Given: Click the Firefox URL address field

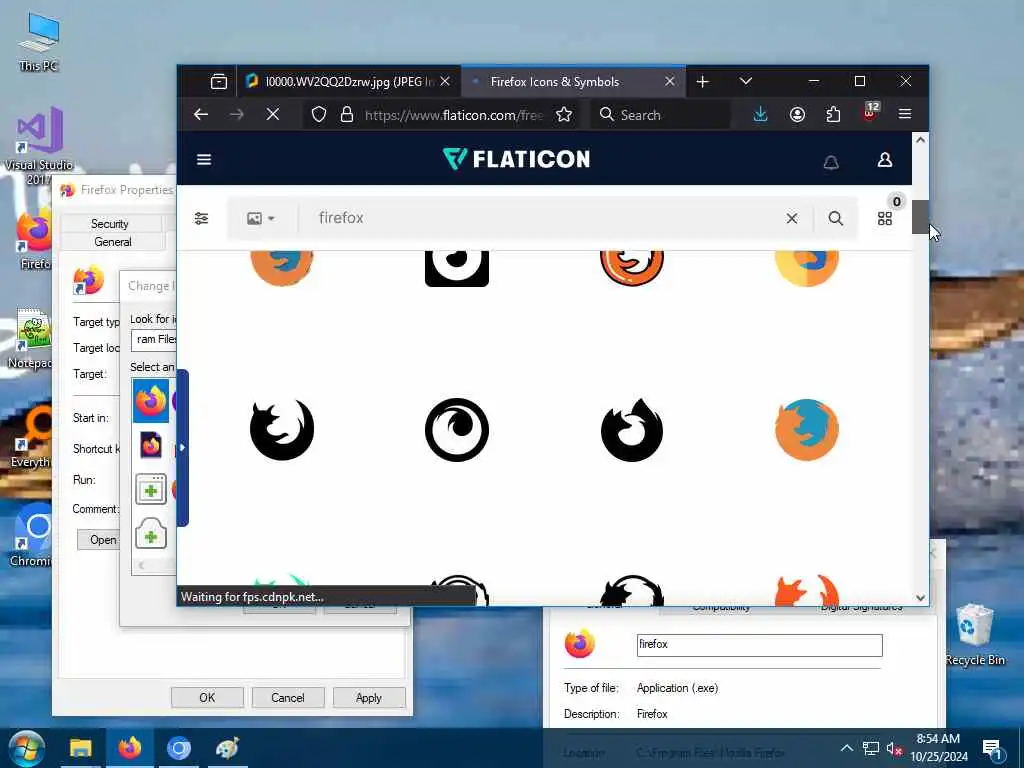Looking at the screenshot, I should (x=454, y=115).
